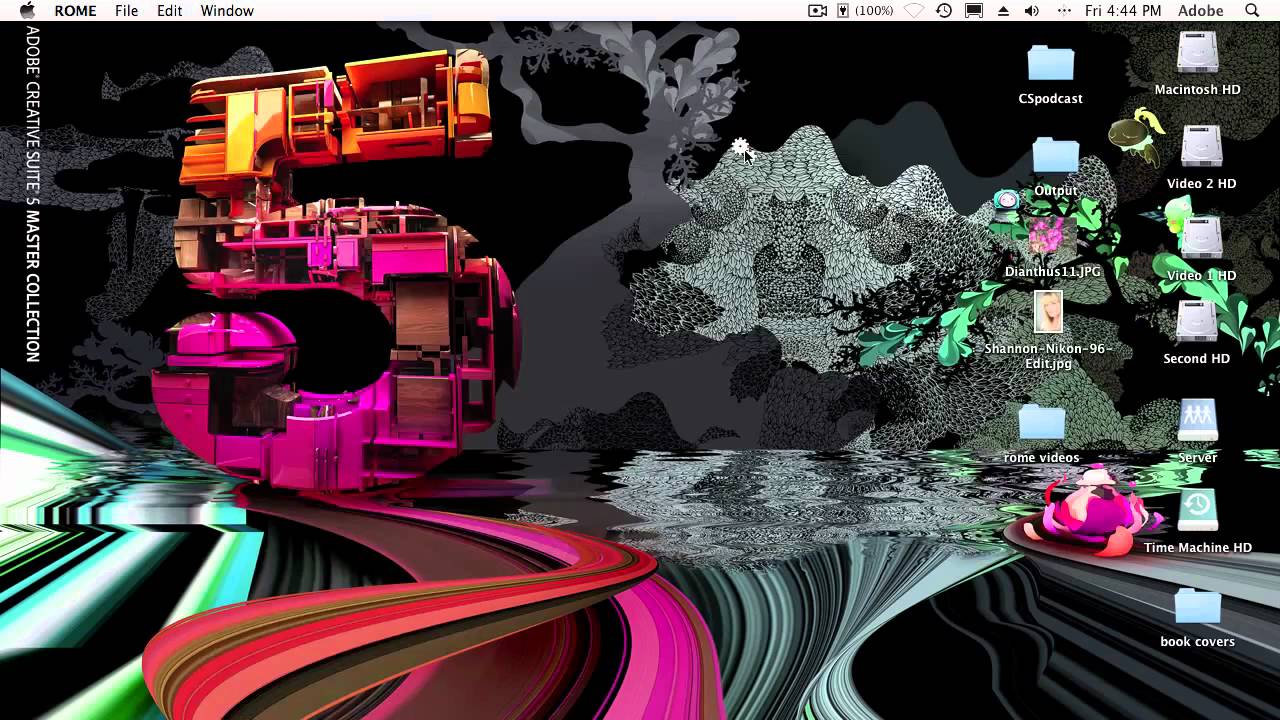Click the display mirroring menu bar icon
1280x720 pixels.
pyautogui.click(x=974, y=11)
